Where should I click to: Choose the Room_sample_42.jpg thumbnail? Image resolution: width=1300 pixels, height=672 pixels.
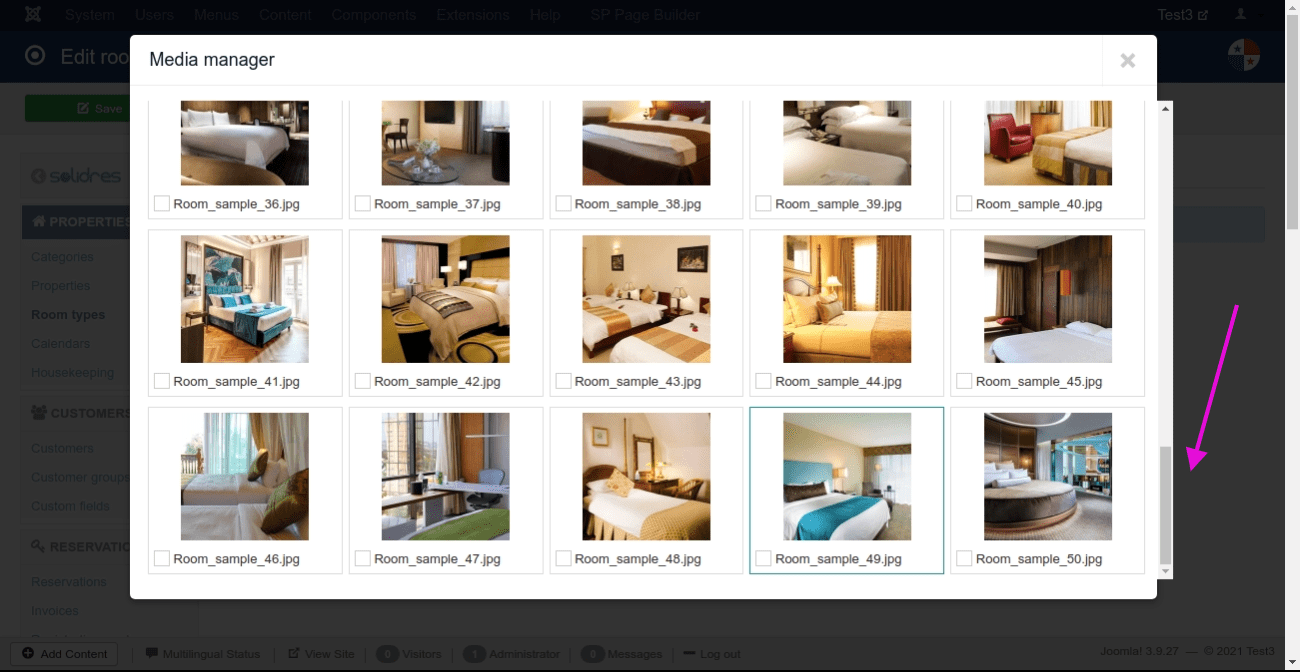click(445, 299)
